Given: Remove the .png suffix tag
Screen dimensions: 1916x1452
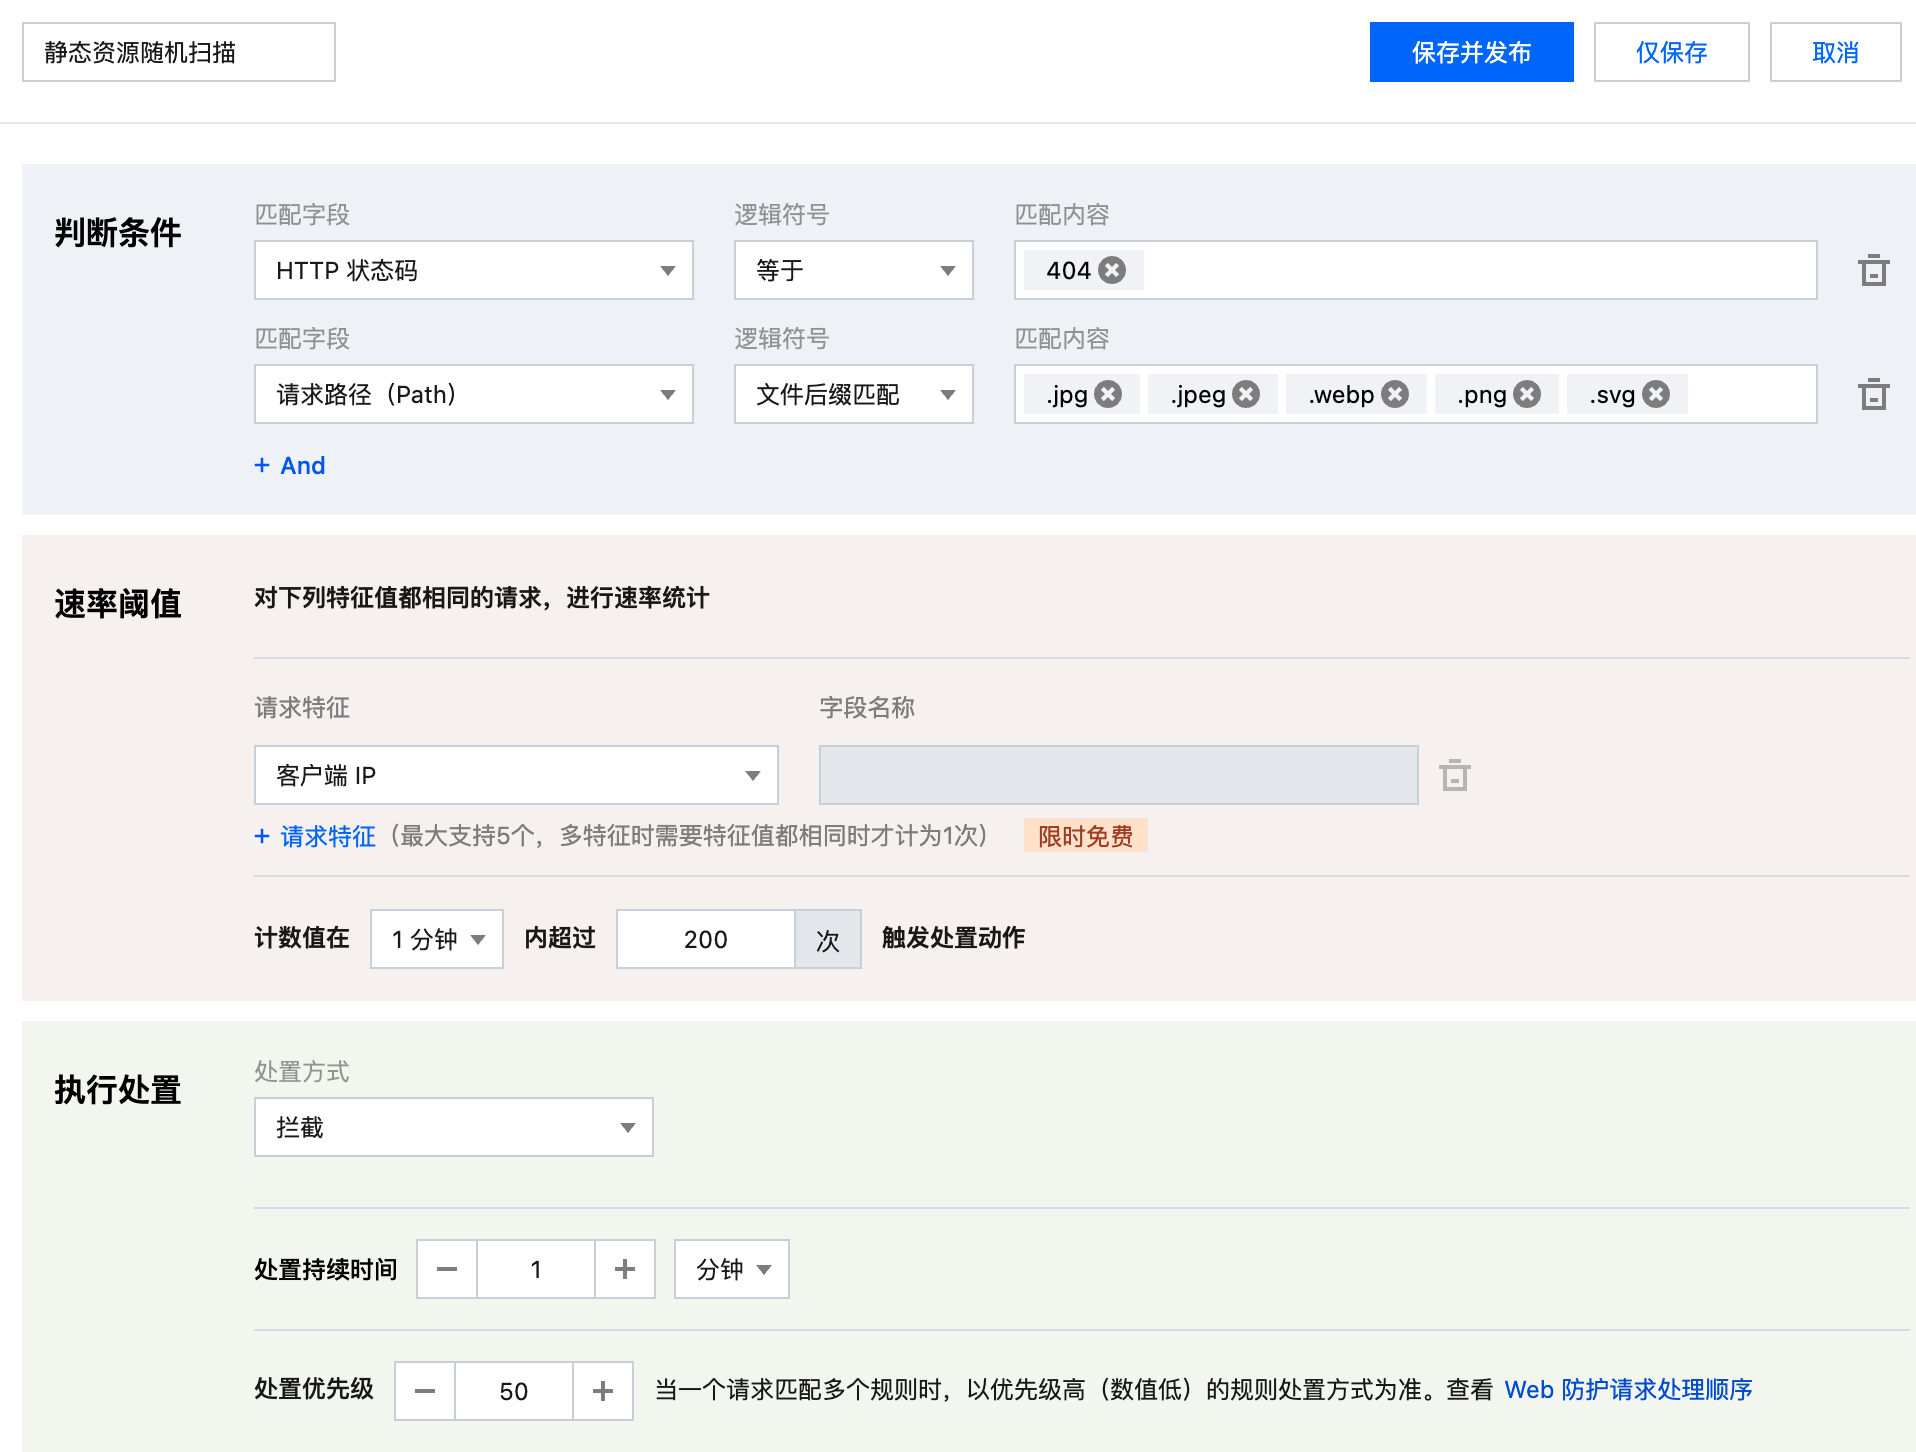Looking at the screenshot, I should click(x=1527, y=394).
